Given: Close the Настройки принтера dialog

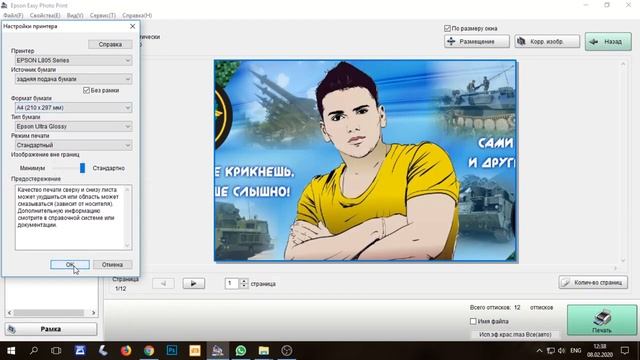Looking at the screenshot, I should [x=133, y=26].
